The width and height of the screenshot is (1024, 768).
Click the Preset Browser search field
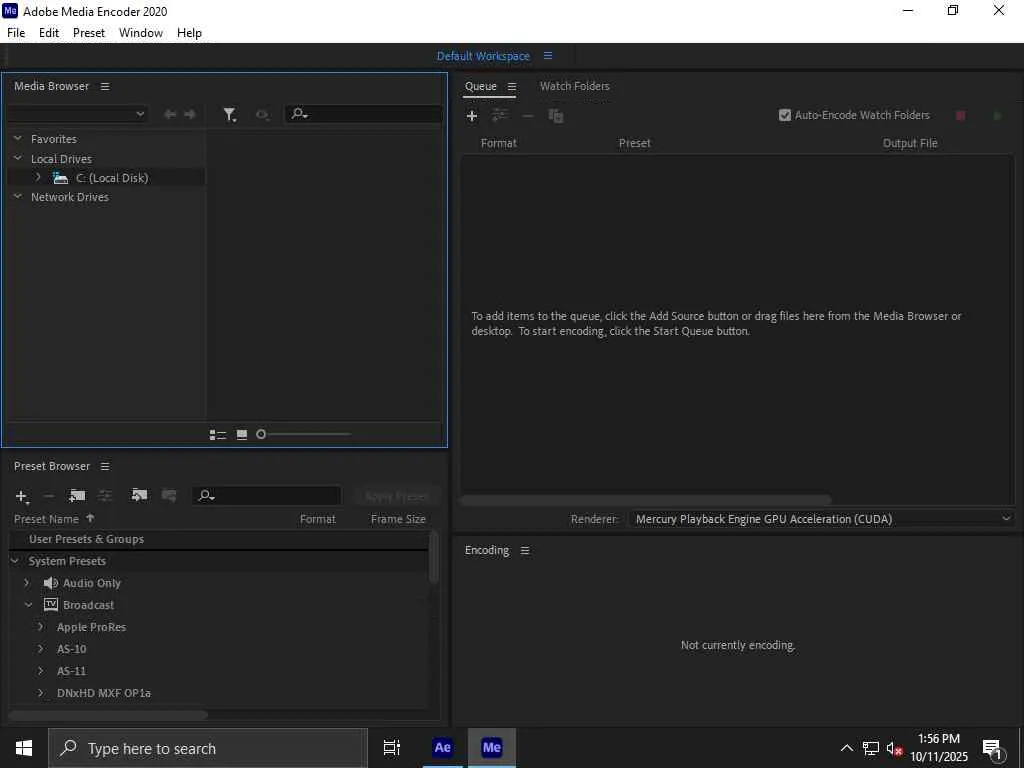coord(266,496)
